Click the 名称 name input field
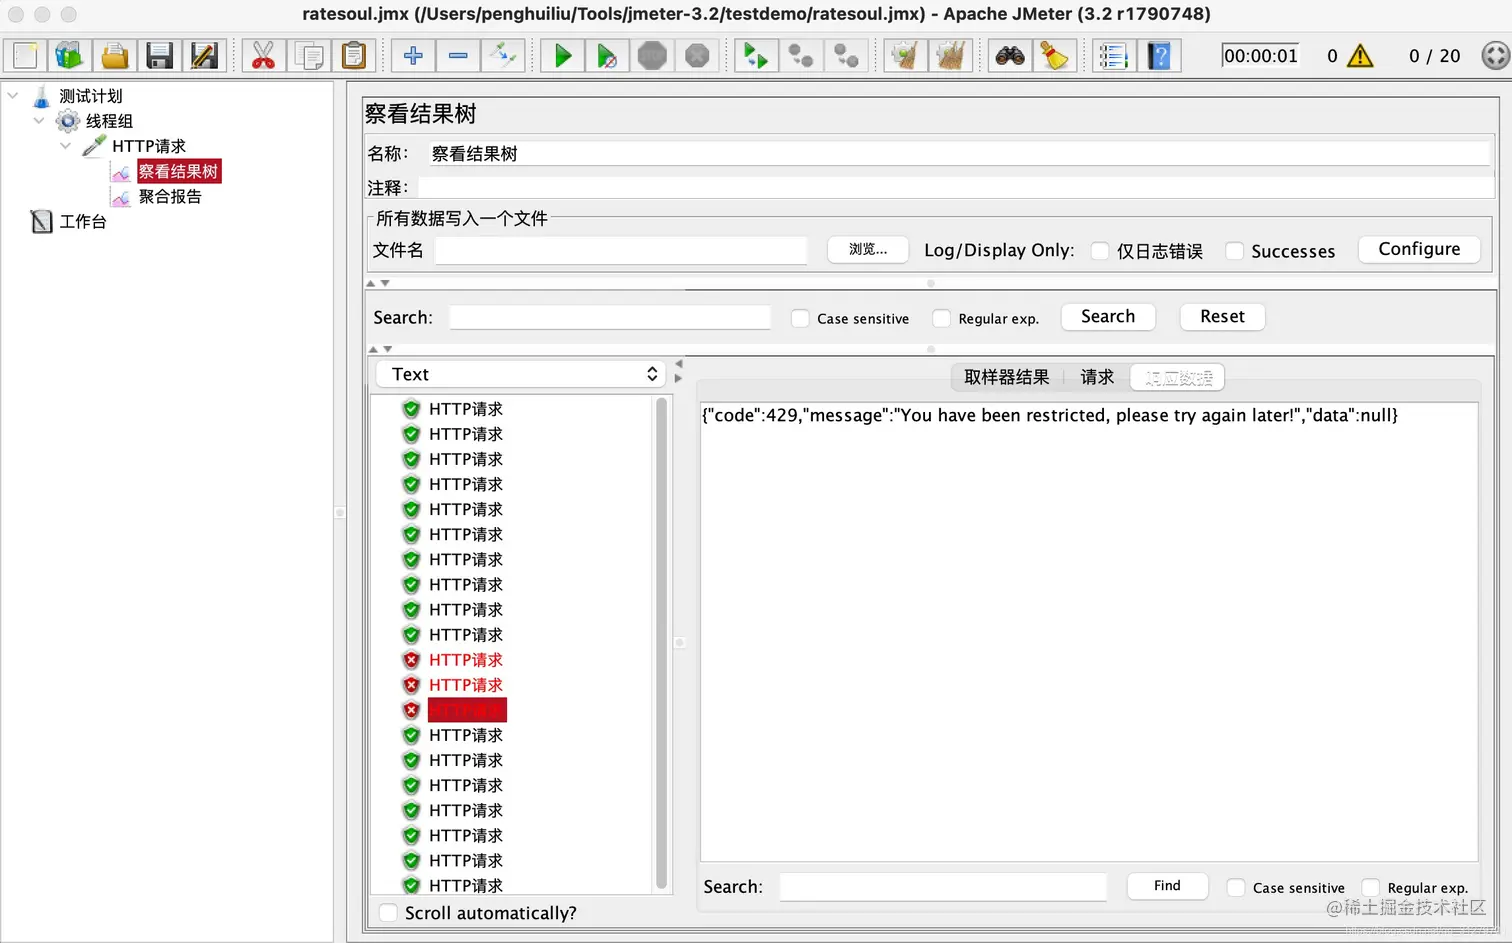This screenshot has height=943, width=1512. point(959,154)
